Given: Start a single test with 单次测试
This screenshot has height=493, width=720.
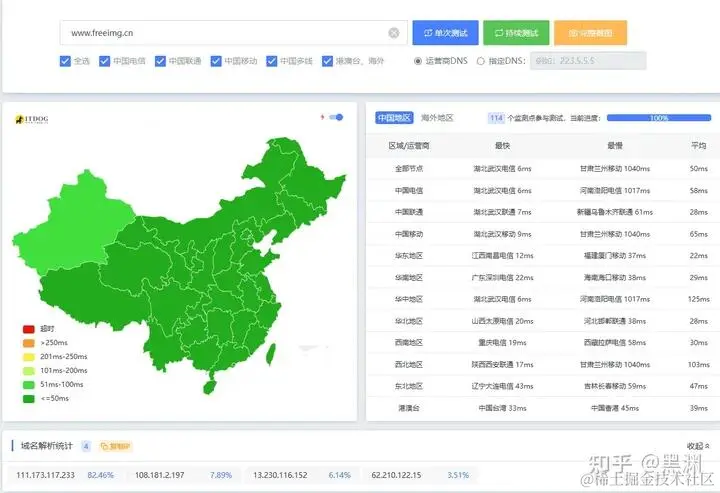Looking at the screenshot, I should click(445, 33).
